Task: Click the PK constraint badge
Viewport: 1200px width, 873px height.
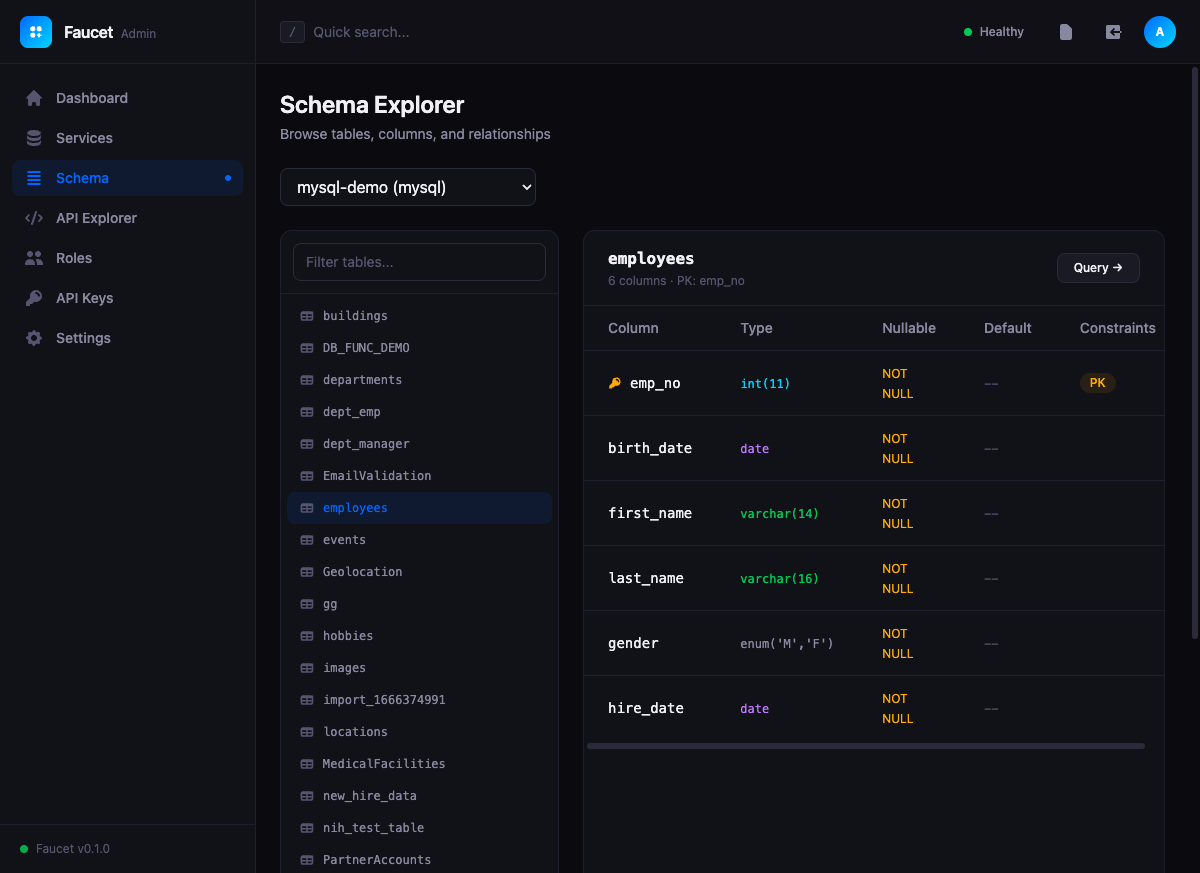Action: click(x=1098, y=383)
